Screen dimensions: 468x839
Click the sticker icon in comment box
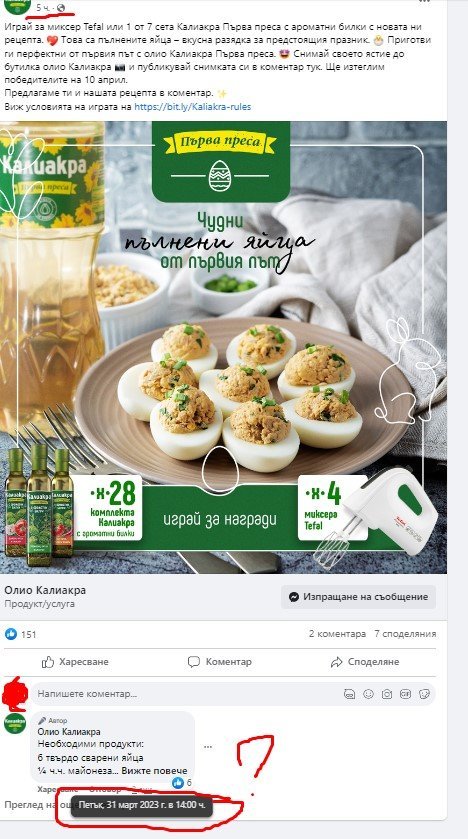point(425,694)
